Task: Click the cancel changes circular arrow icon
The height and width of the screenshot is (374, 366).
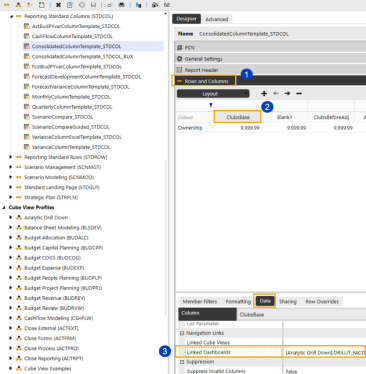Action: click(82, 5)
